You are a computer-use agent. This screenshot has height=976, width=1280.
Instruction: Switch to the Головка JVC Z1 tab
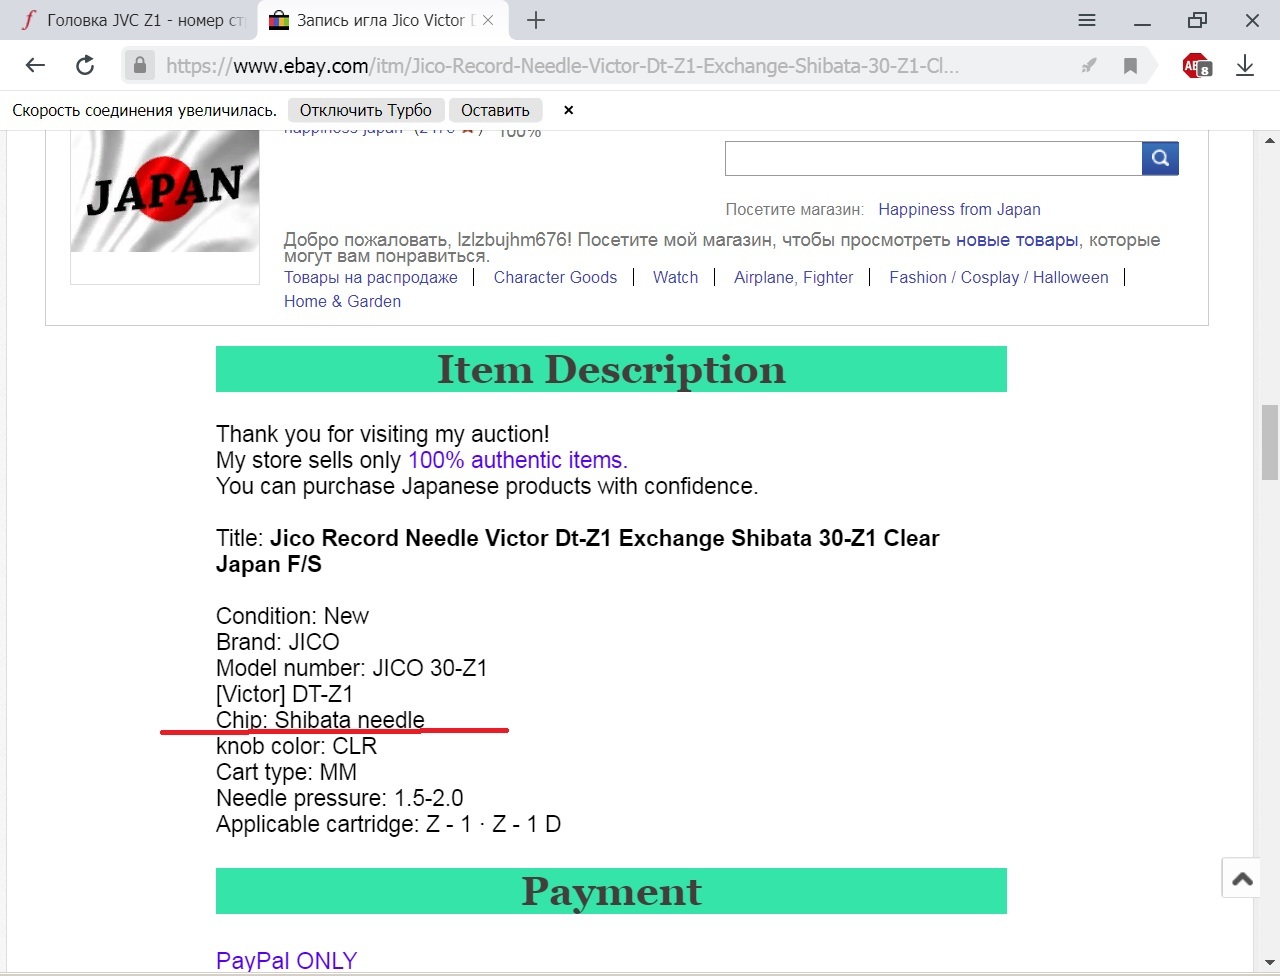click(x=130, y=20)
